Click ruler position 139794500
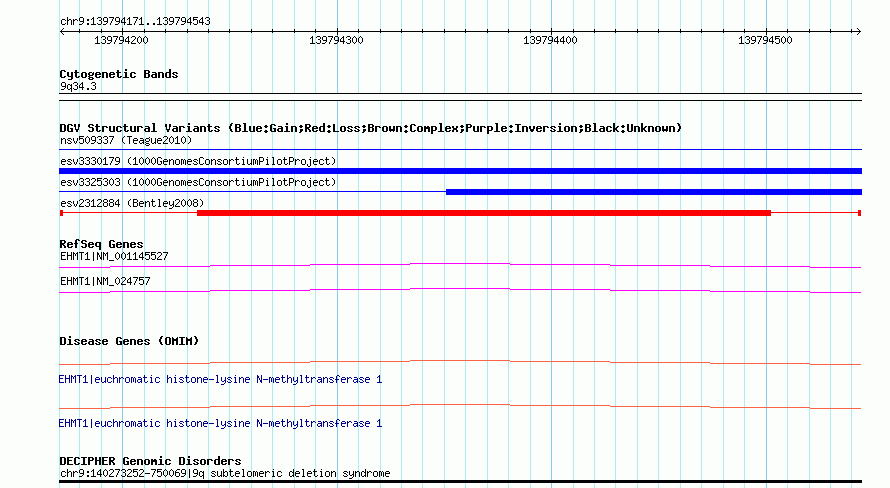This screenshot has width=890, height=488. pyautogui.click(x=765, y=40)
